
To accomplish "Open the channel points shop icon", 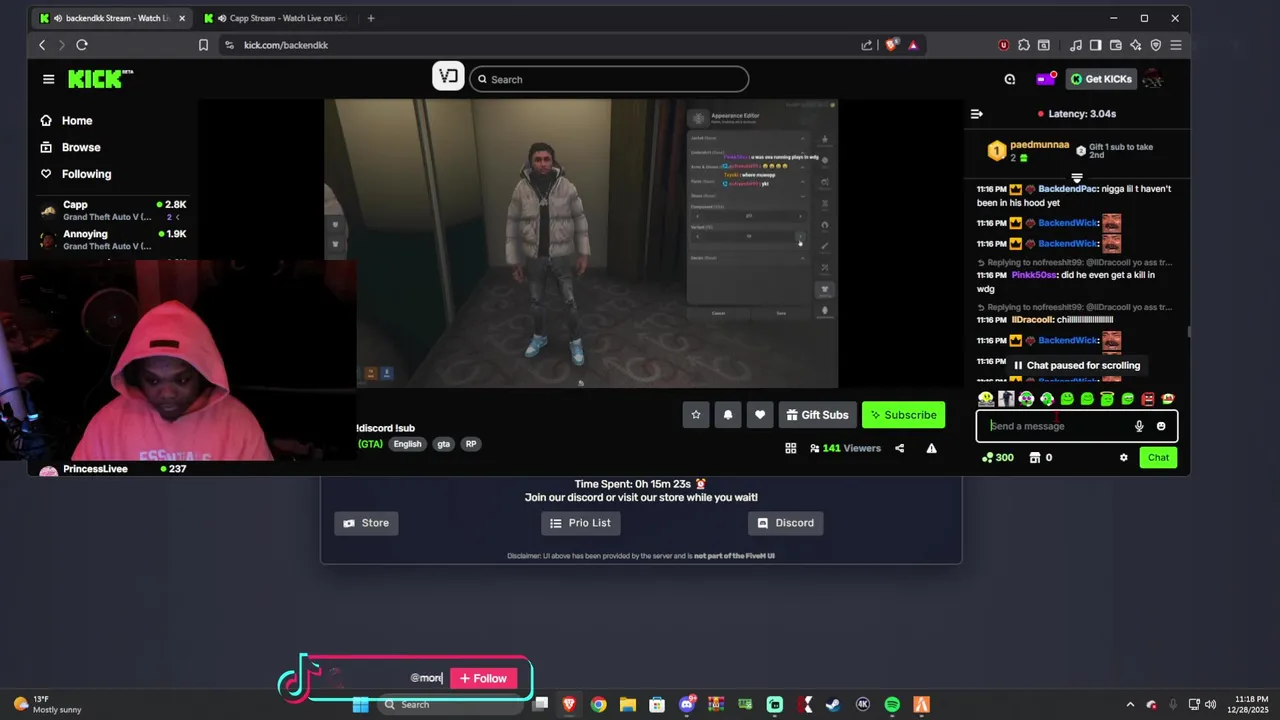I will click(1035, 457).
